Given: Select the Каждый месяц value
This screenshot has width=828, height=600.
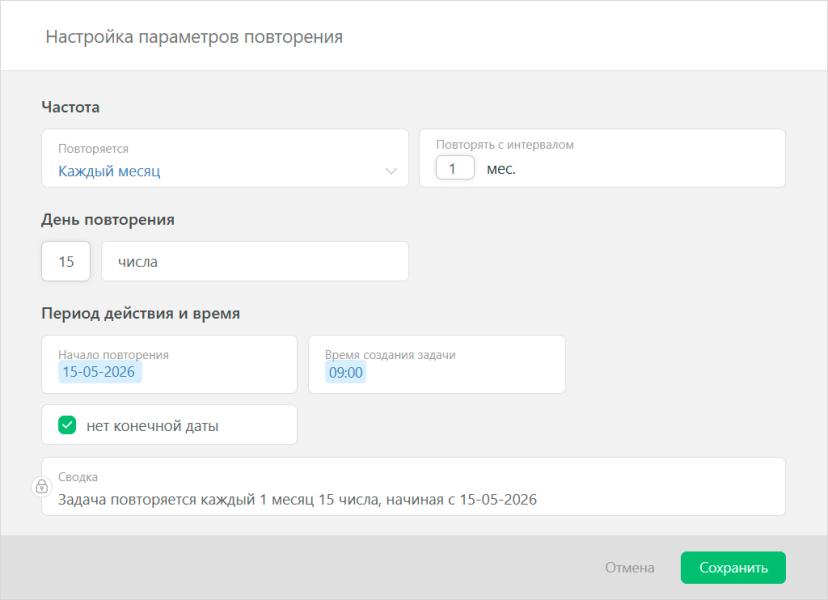Looking at the screenshot, I should 109,171.
